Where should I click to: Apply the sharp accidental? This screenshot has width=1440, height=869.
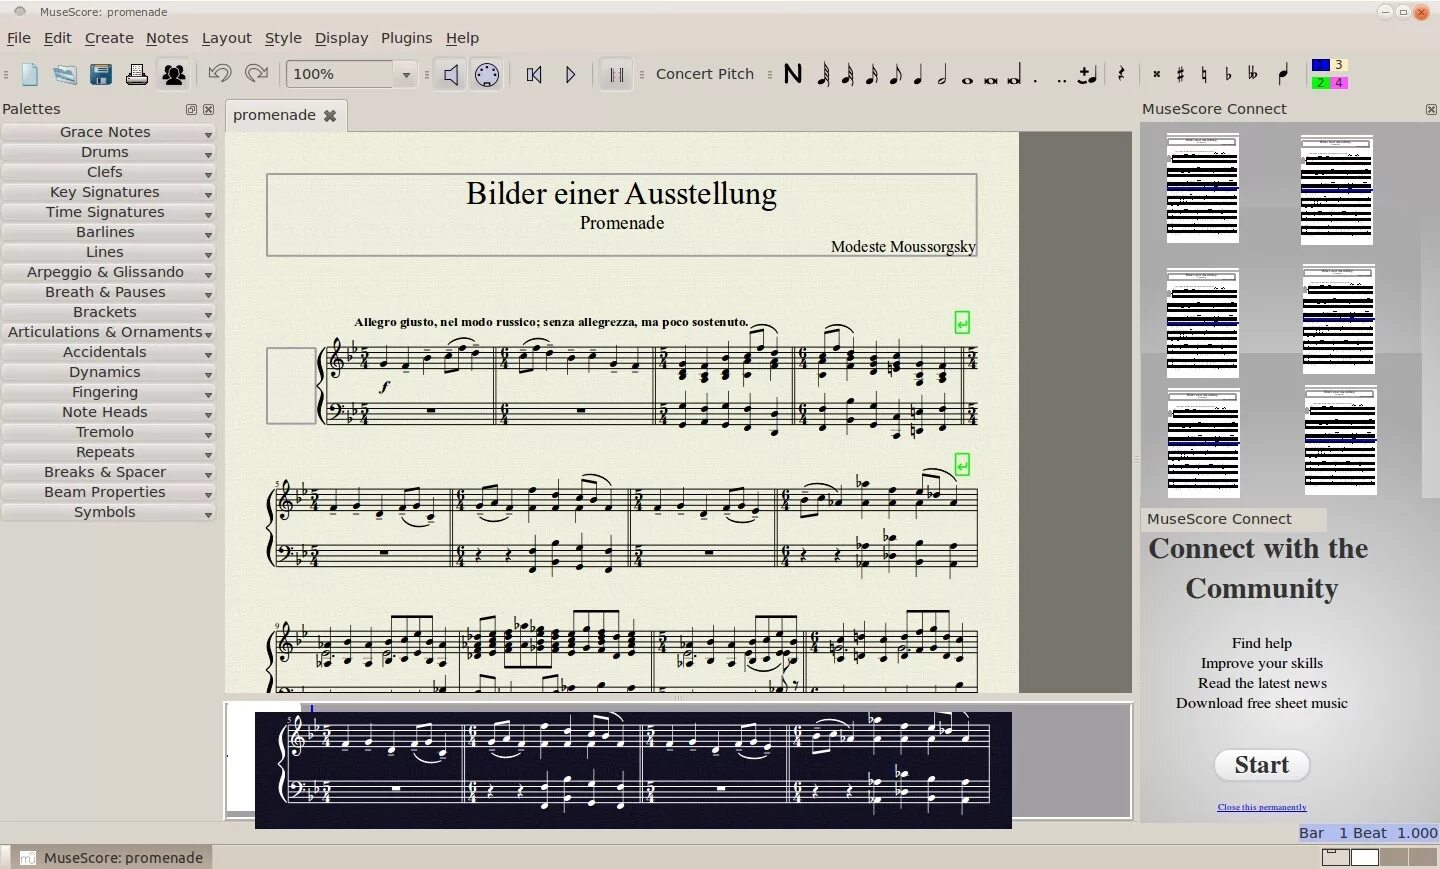[x=1180, y=74]
